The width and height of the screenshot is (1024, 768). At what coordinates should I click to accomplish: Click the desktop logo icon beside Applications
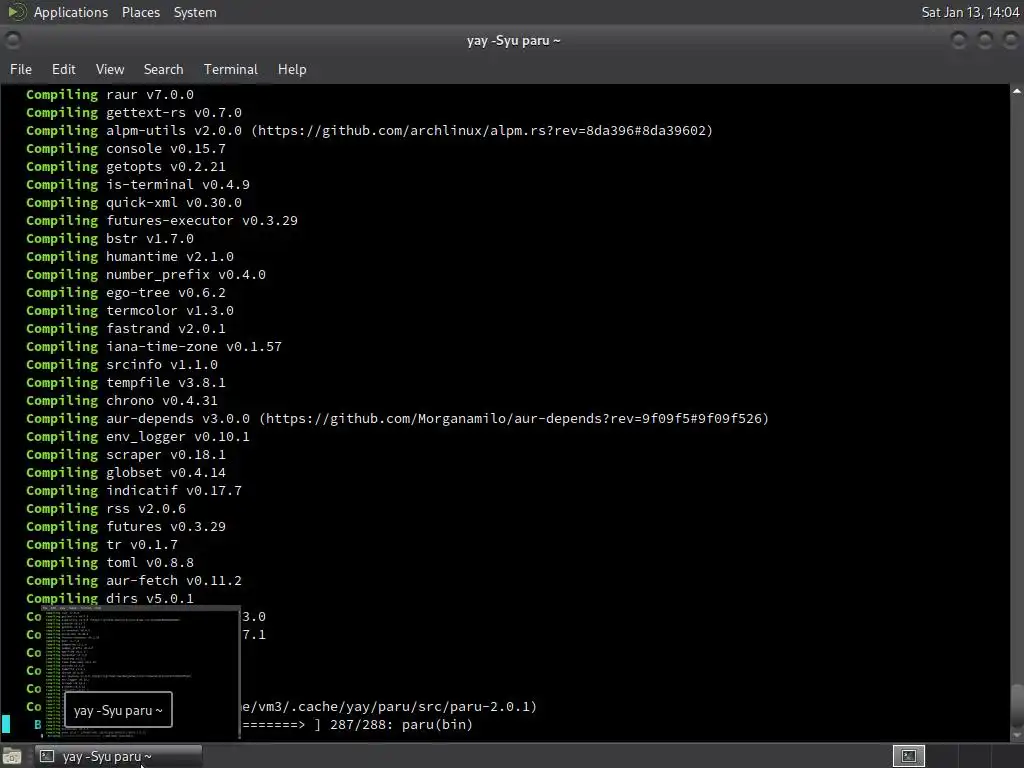pyautogui.click(x=16, y=12)
